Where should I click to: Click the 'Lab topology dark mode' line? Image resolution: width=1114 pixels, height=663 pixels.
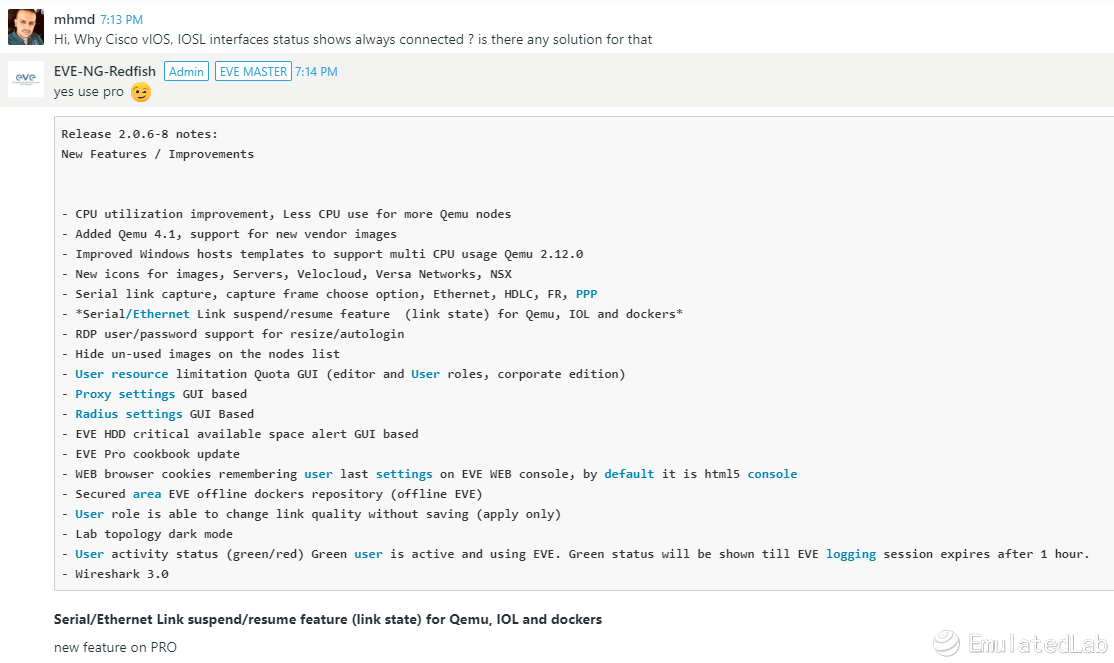[147, 534]
